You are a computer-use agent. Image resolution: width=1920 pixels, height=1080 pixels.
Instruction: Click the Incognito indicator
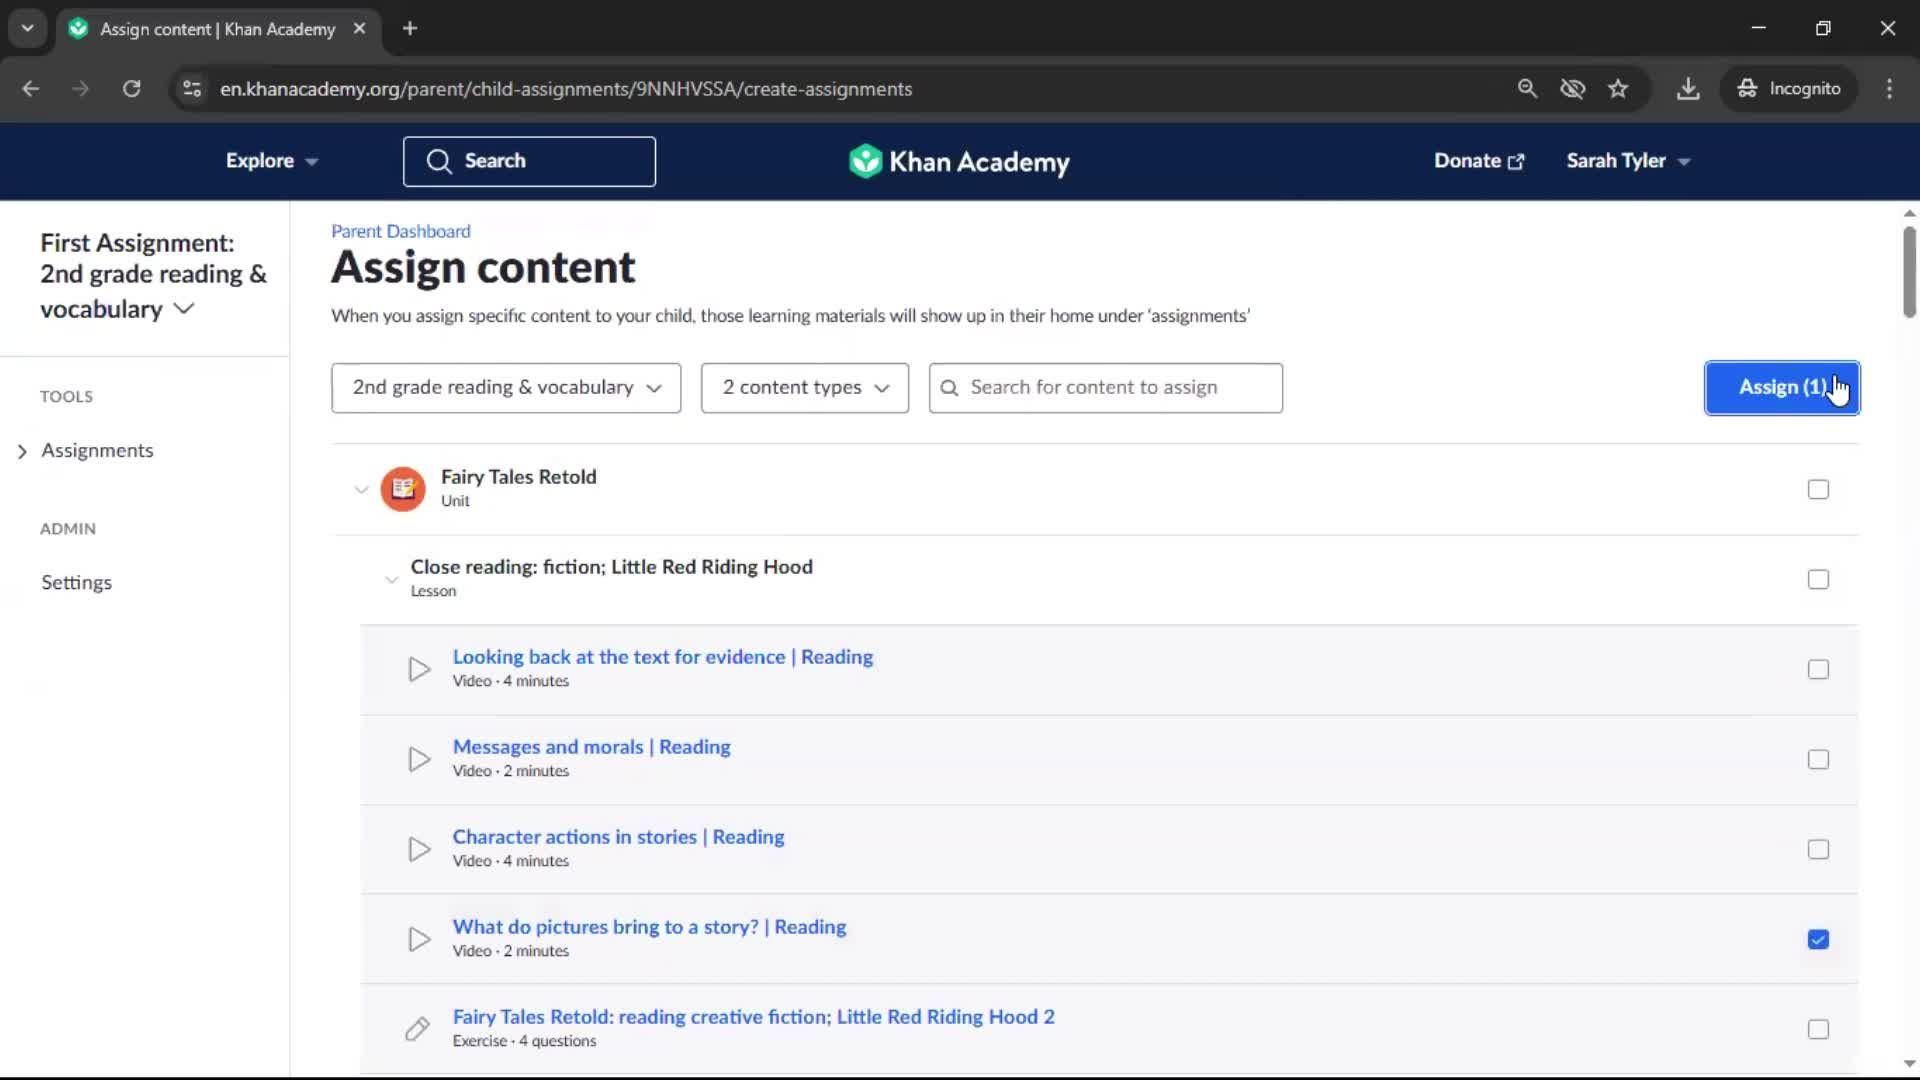1790,89
